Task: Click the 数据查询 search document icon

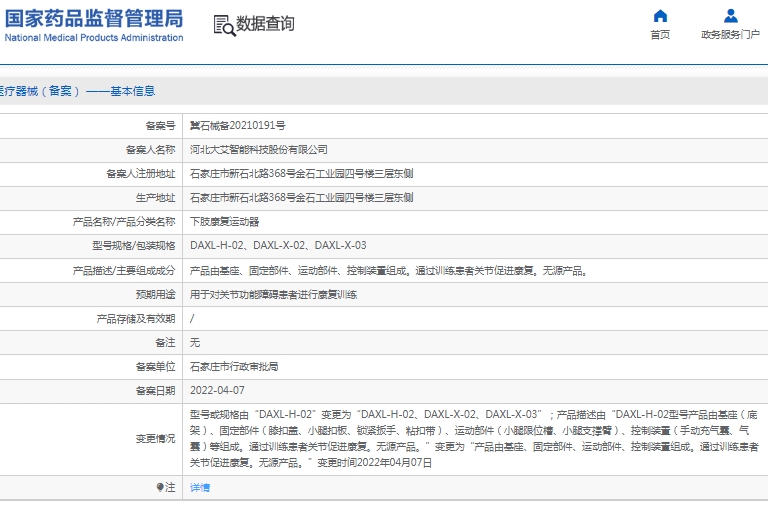Action: coord(224,25)
